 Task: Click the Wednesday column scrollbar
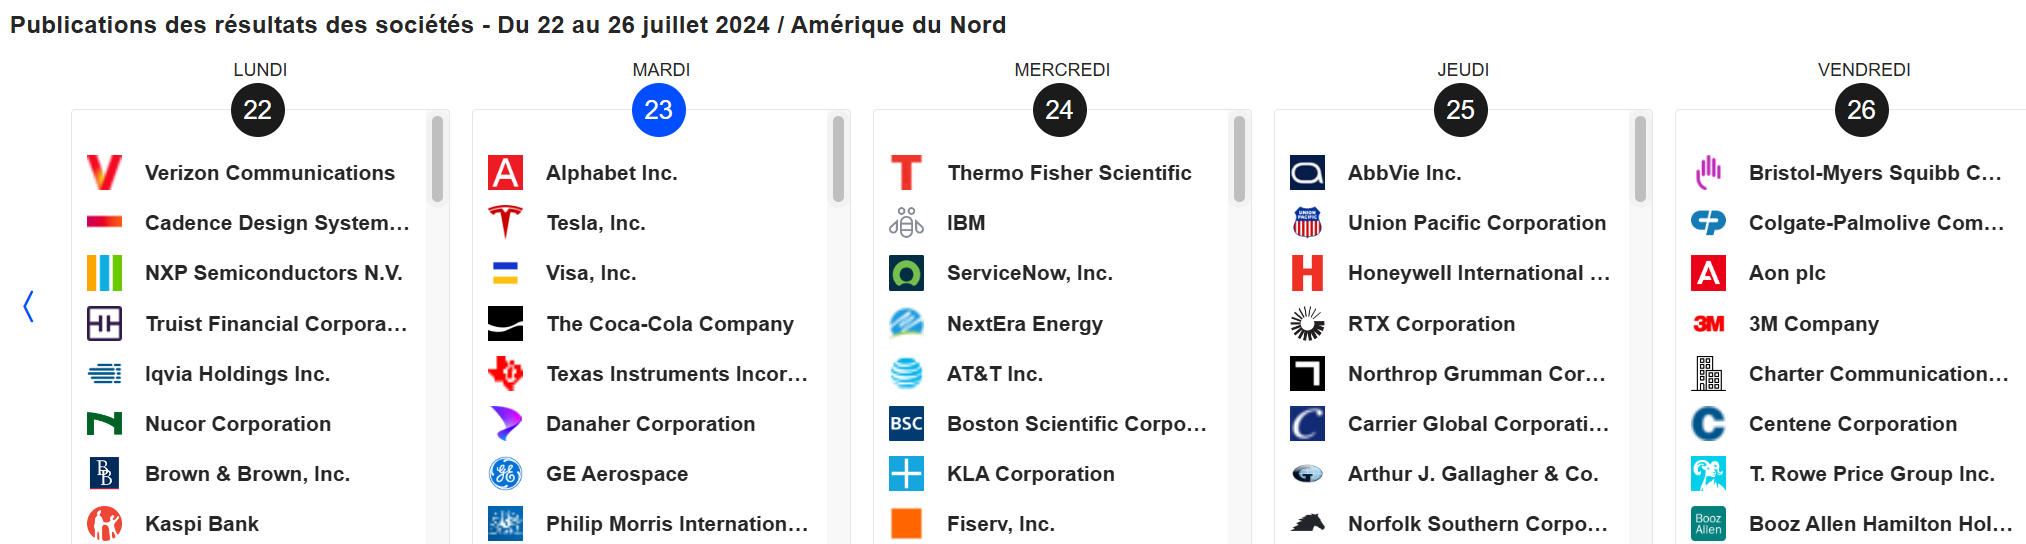(x=1239, y=158)
